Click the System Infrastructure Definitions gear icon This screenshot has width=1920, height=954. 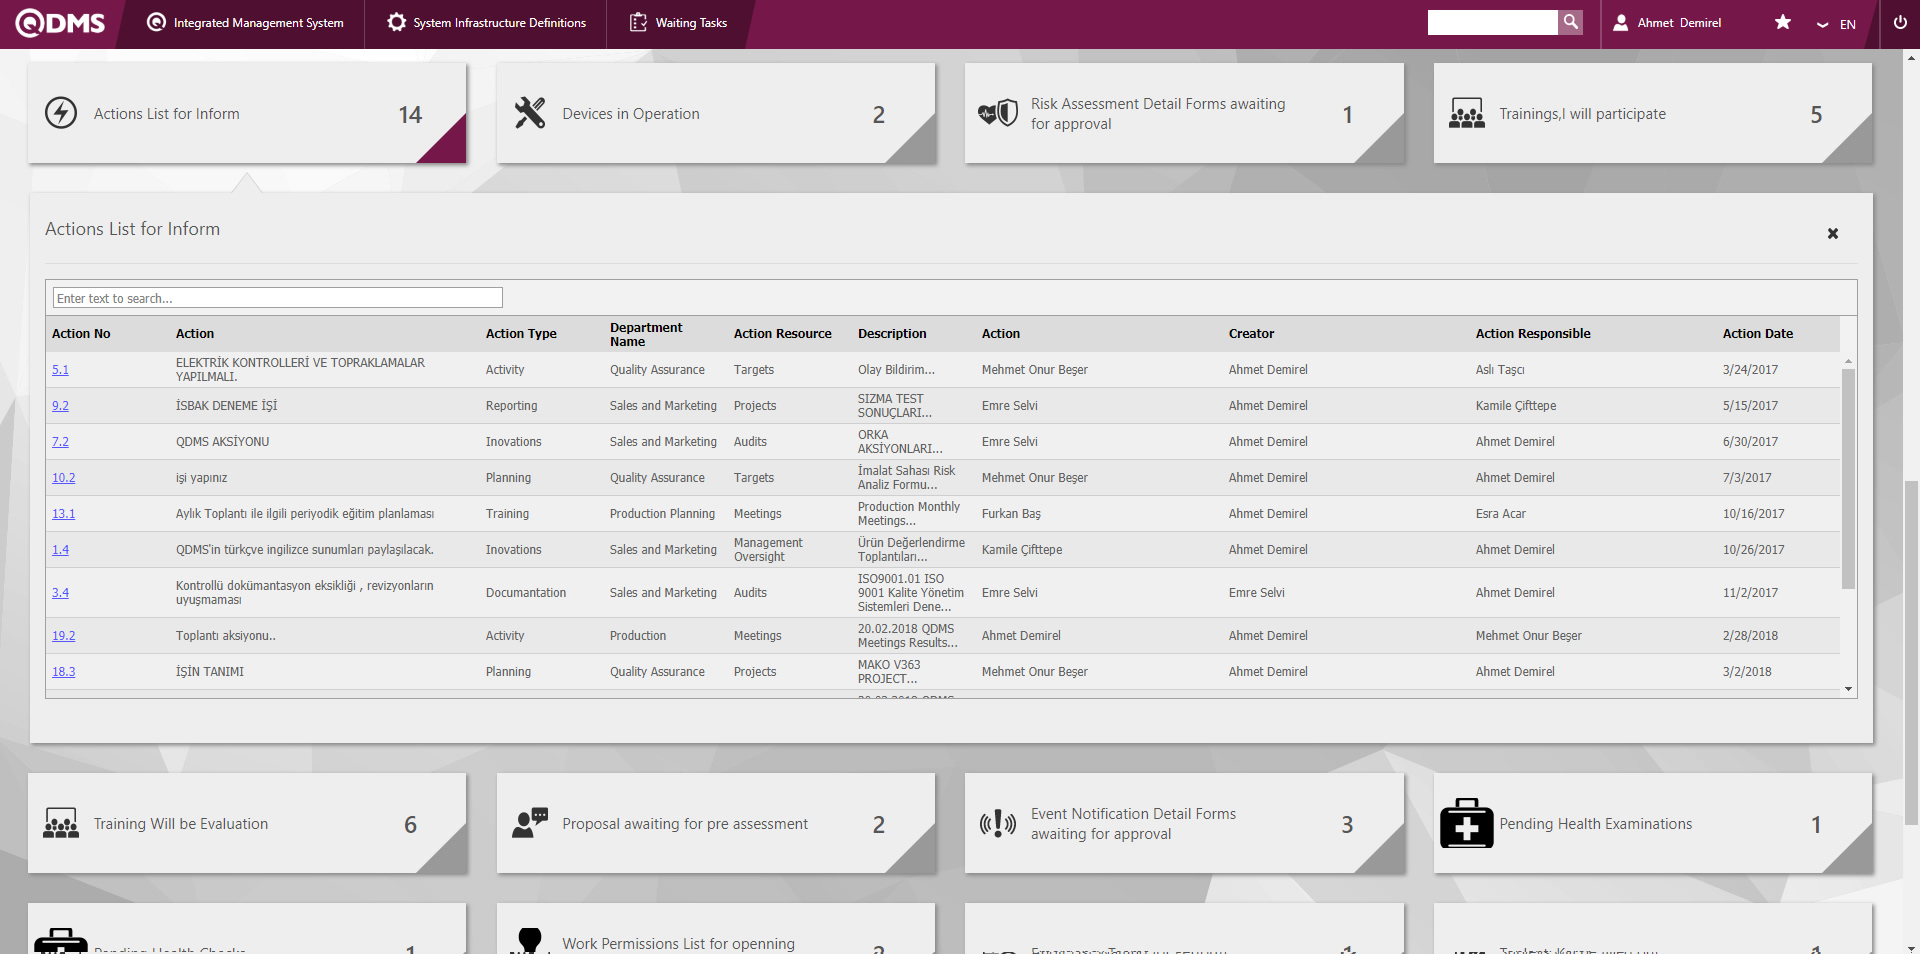point(397,22)
